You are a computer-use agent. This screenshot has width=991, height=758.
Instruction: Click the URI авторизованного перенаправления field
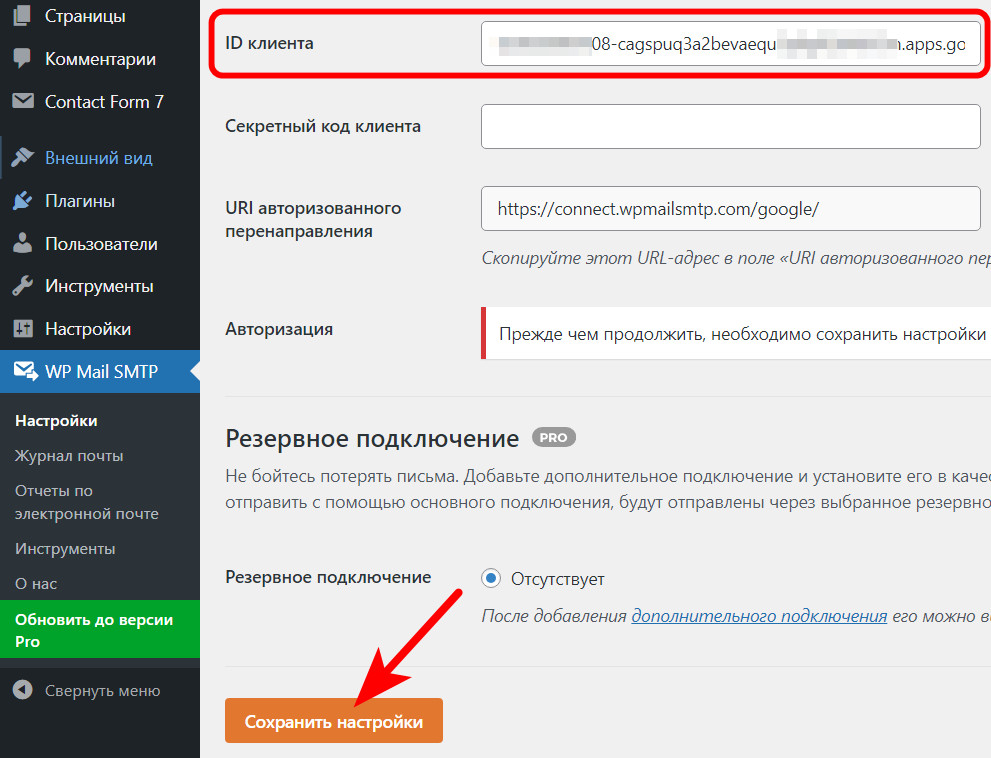point(731,209)
